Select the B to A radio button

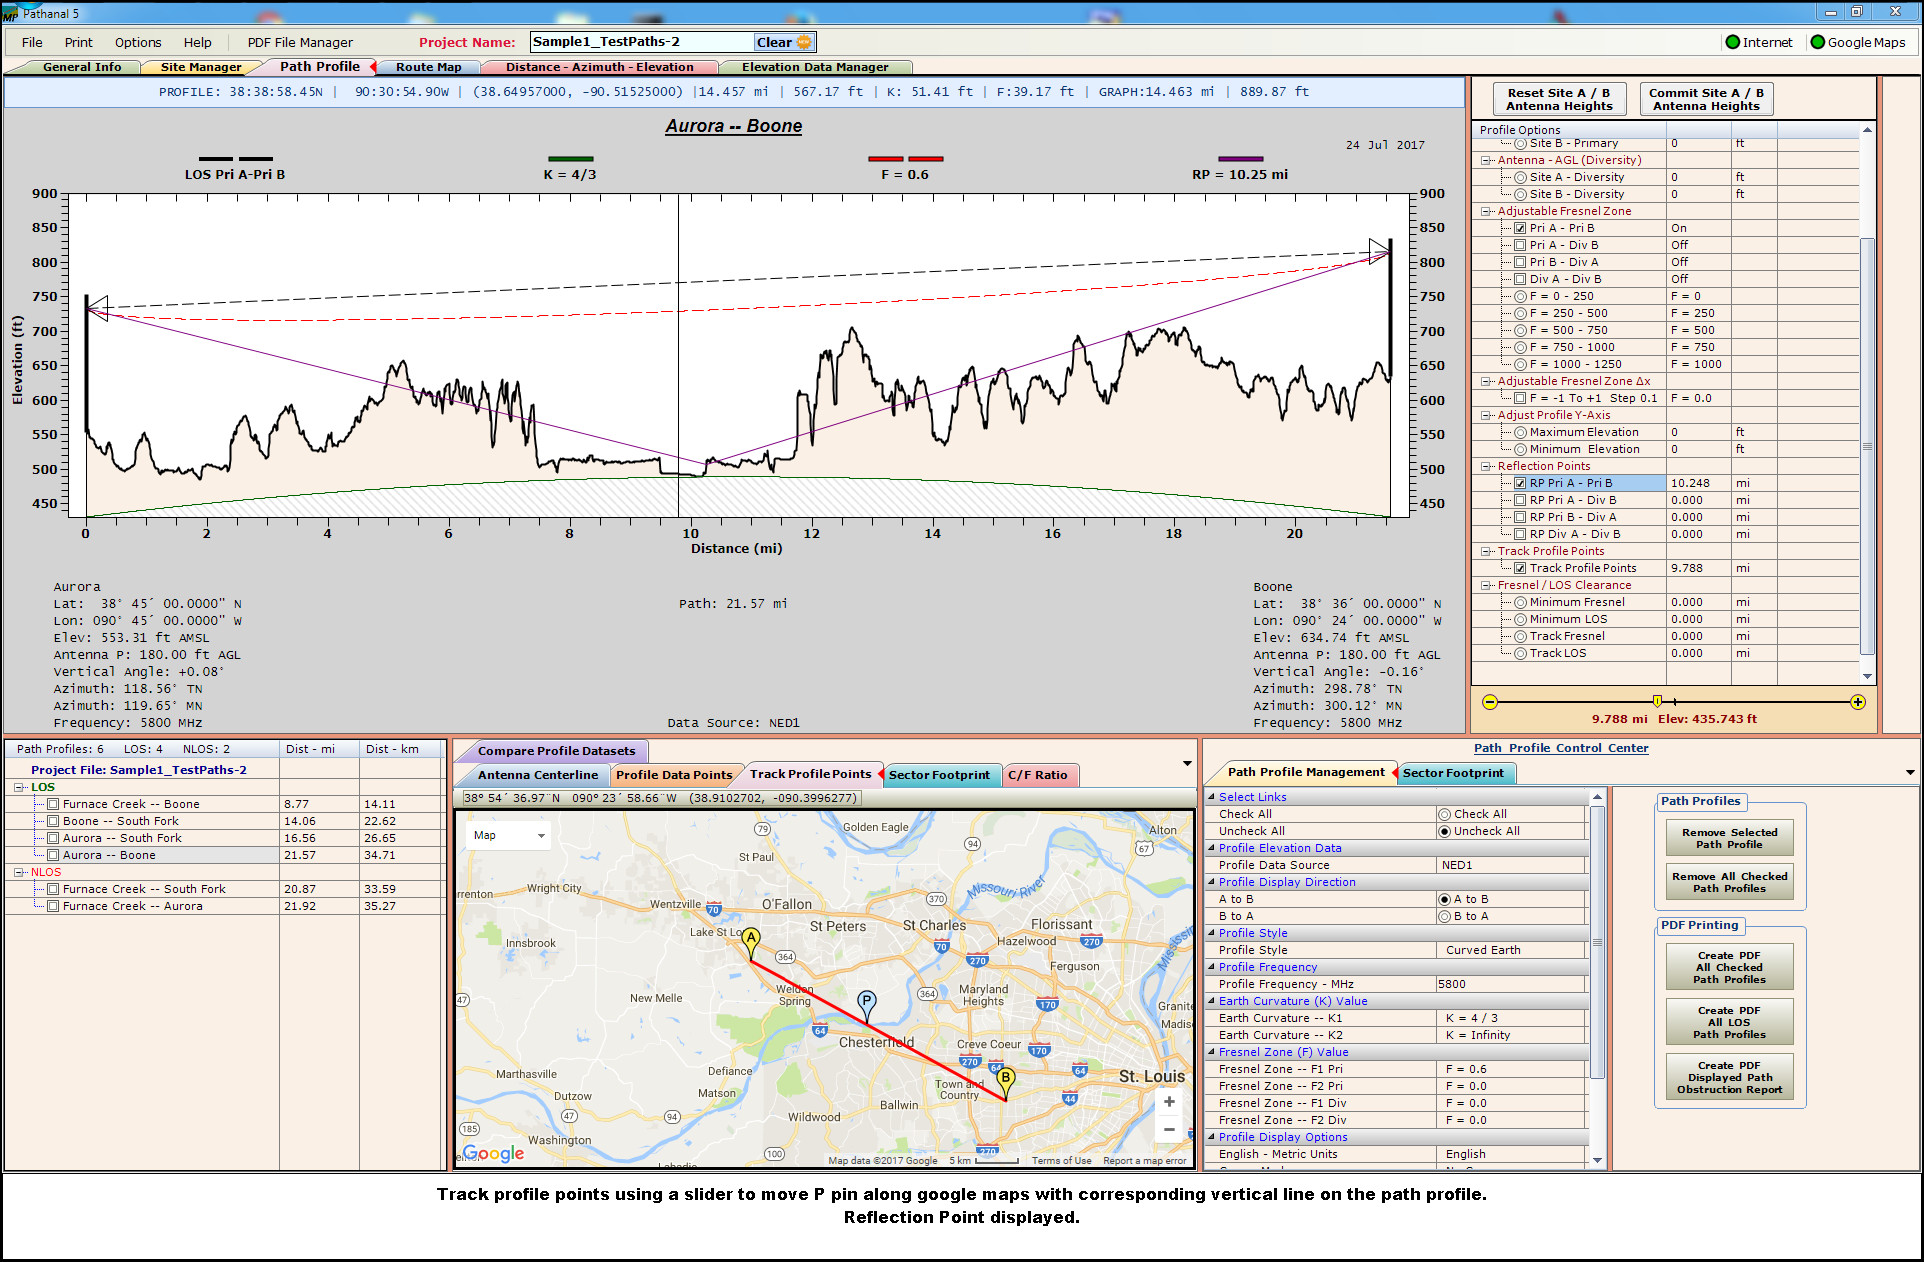1444,916
